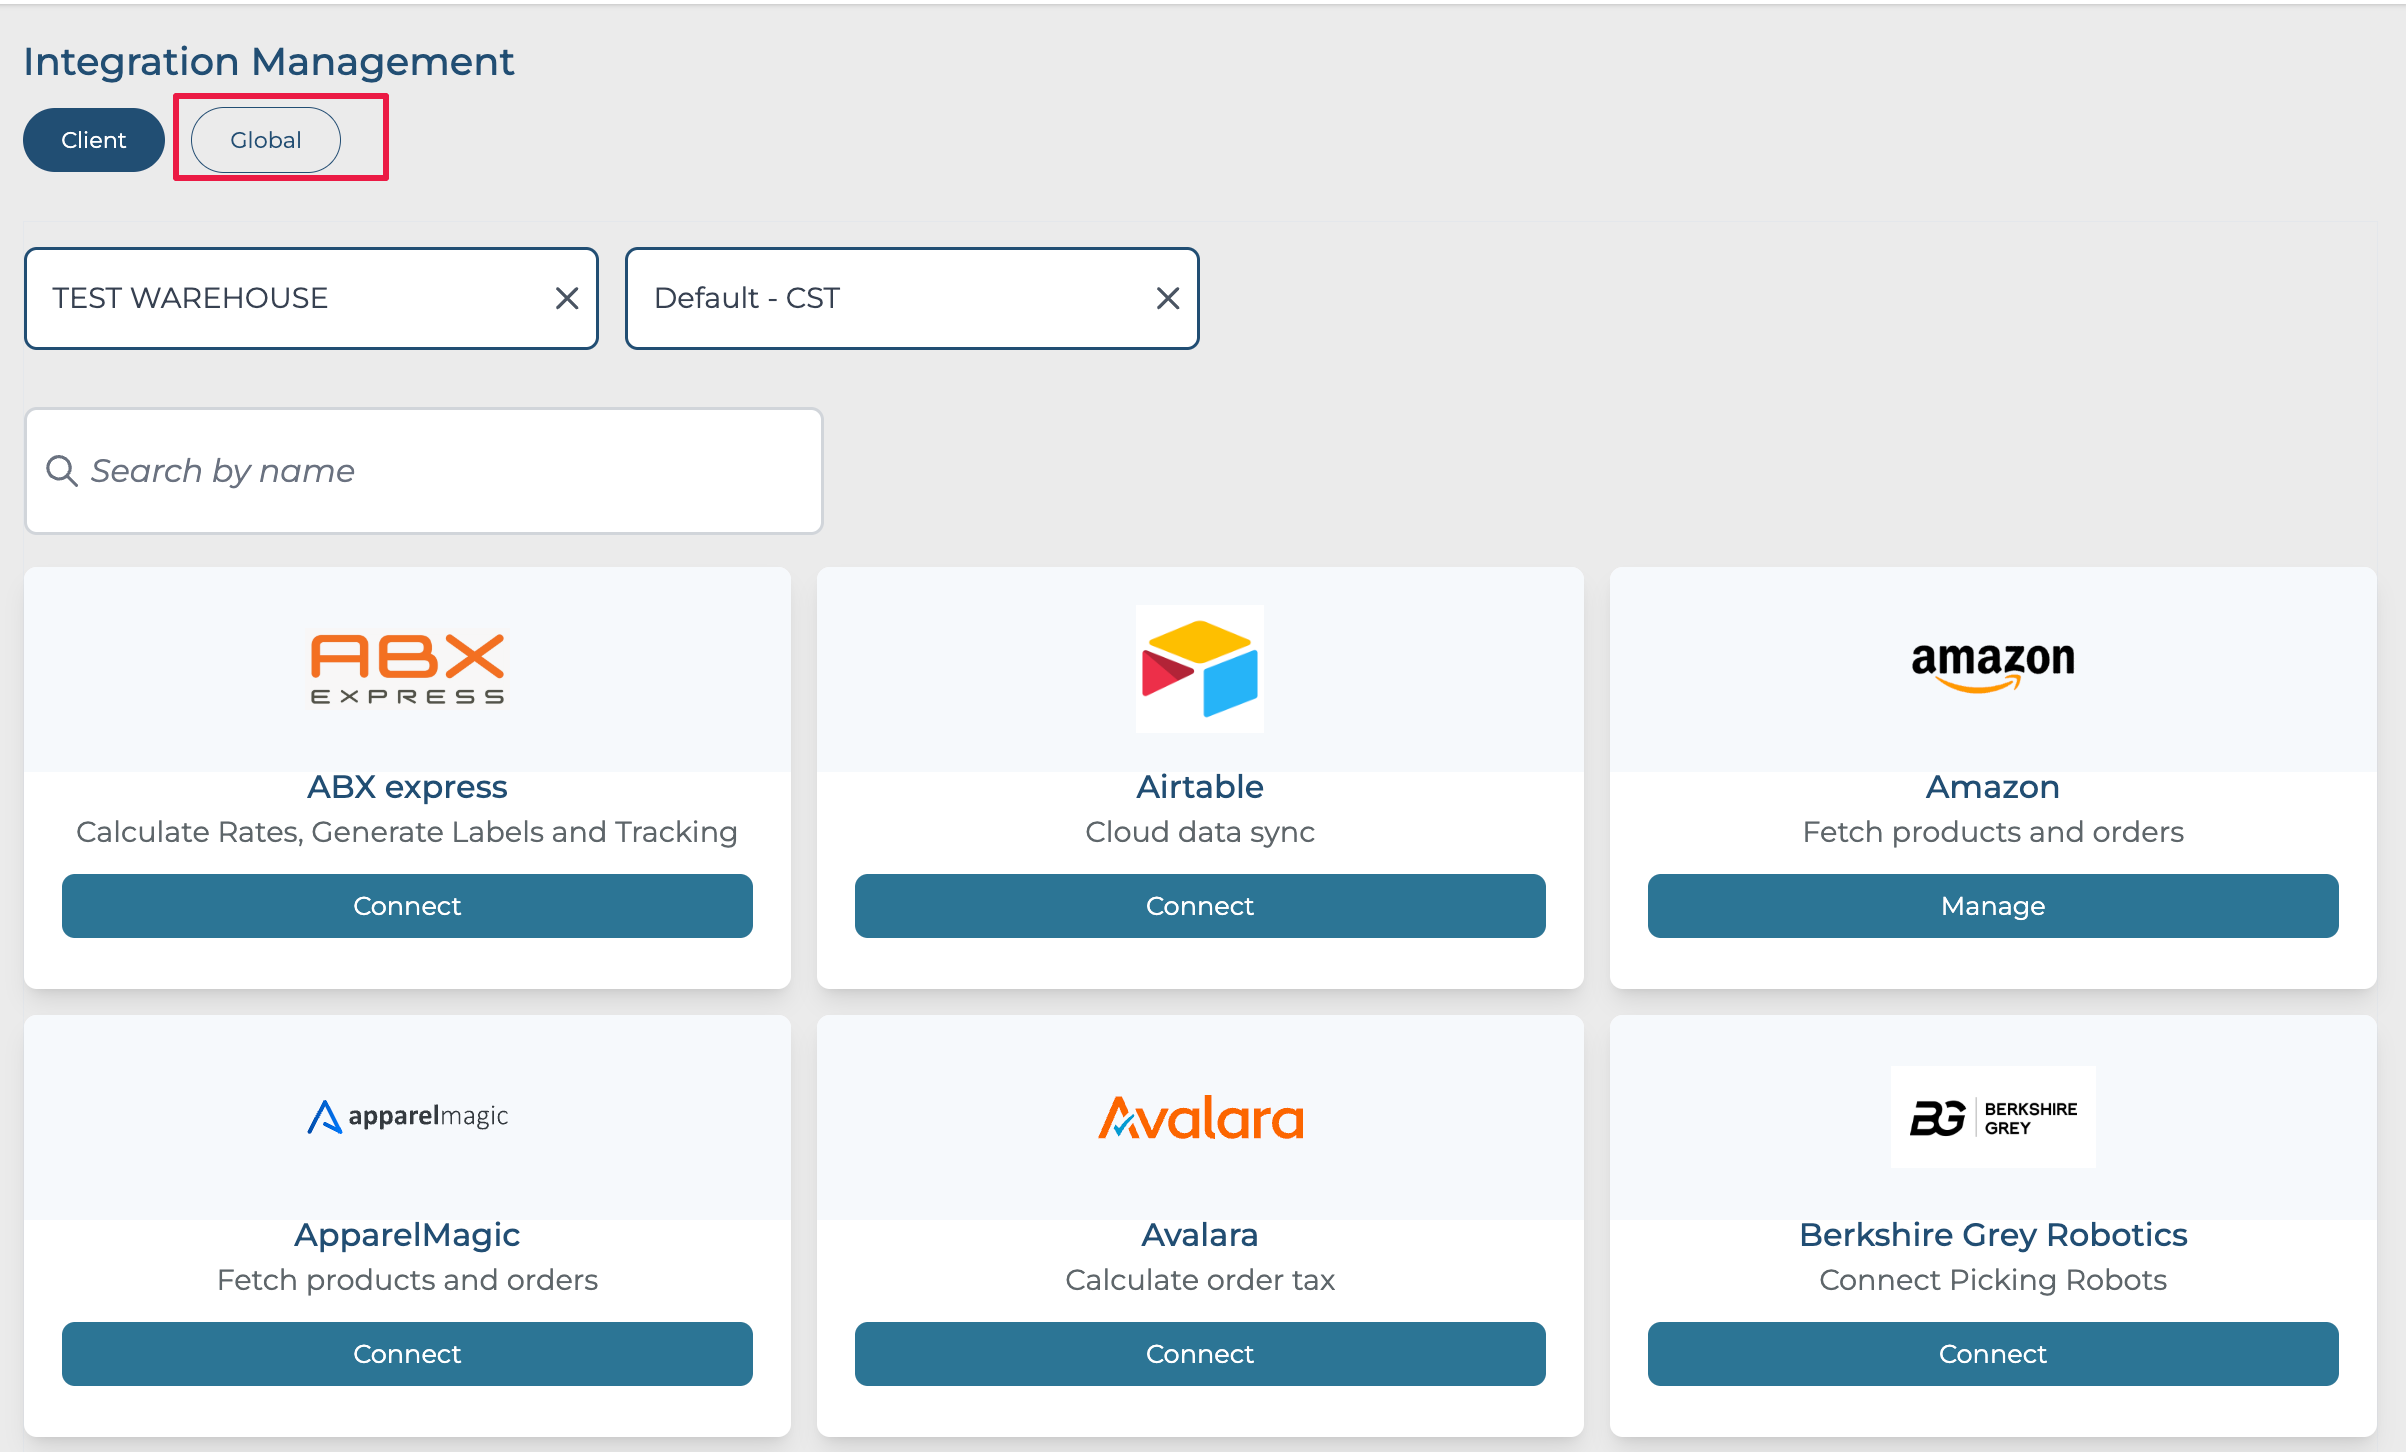The height and width of the screenshot is (1452, 2406).
Task: Click the ABX Express logo
Action: tap(407, 669)
